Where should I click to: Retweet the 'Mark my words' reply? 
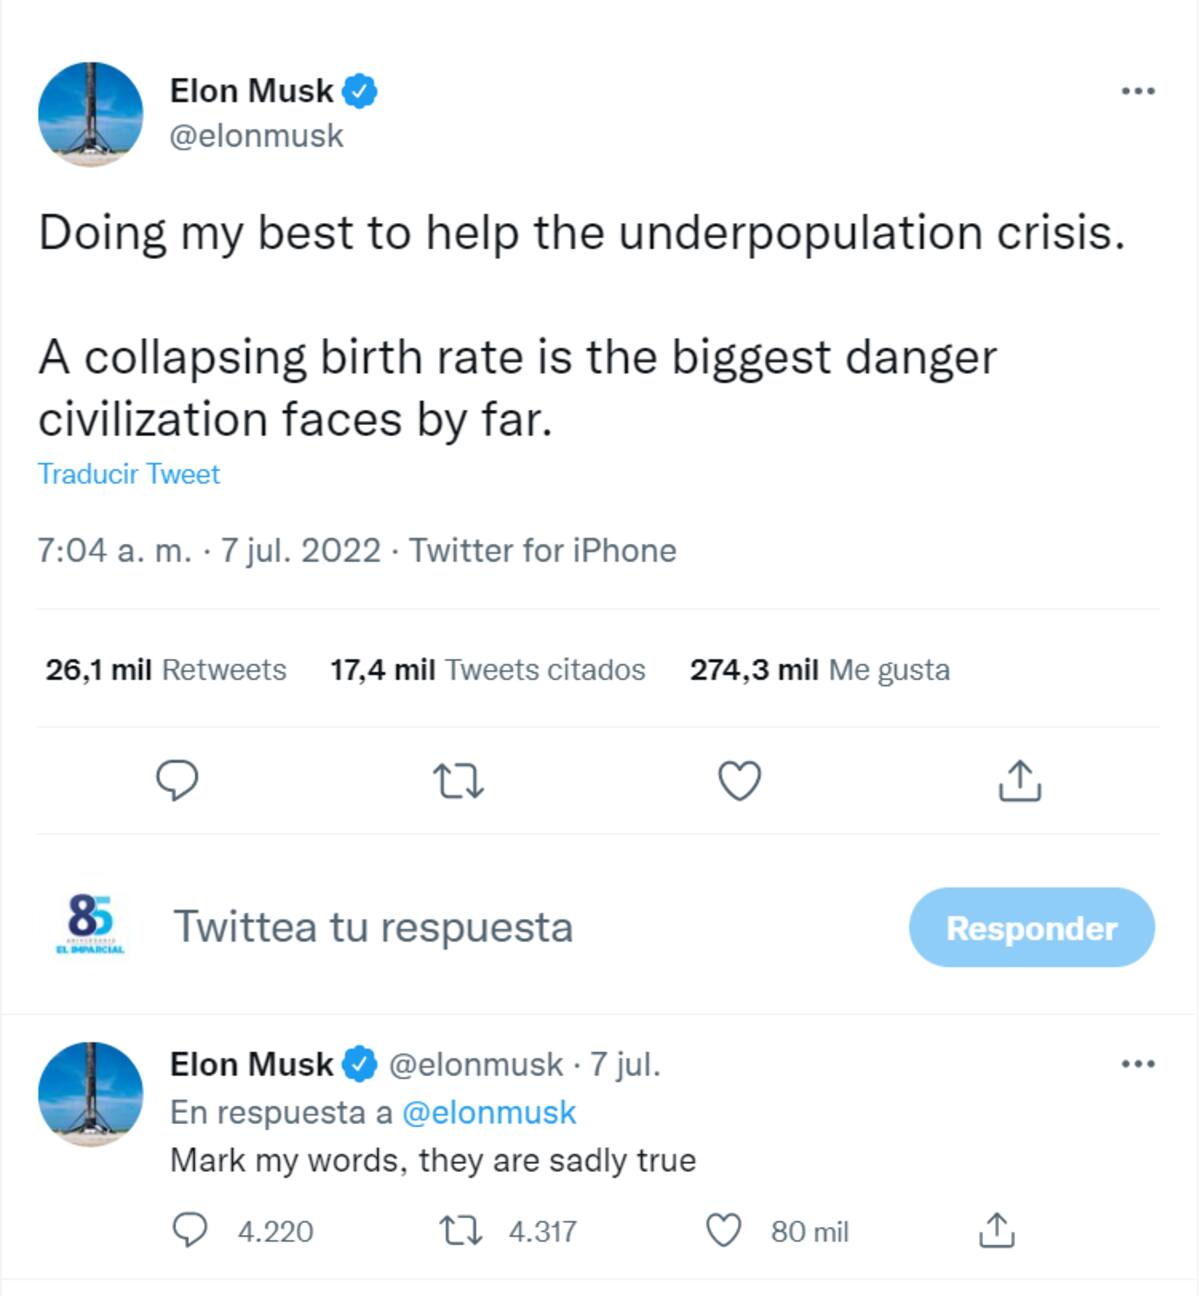[462, 1231]
